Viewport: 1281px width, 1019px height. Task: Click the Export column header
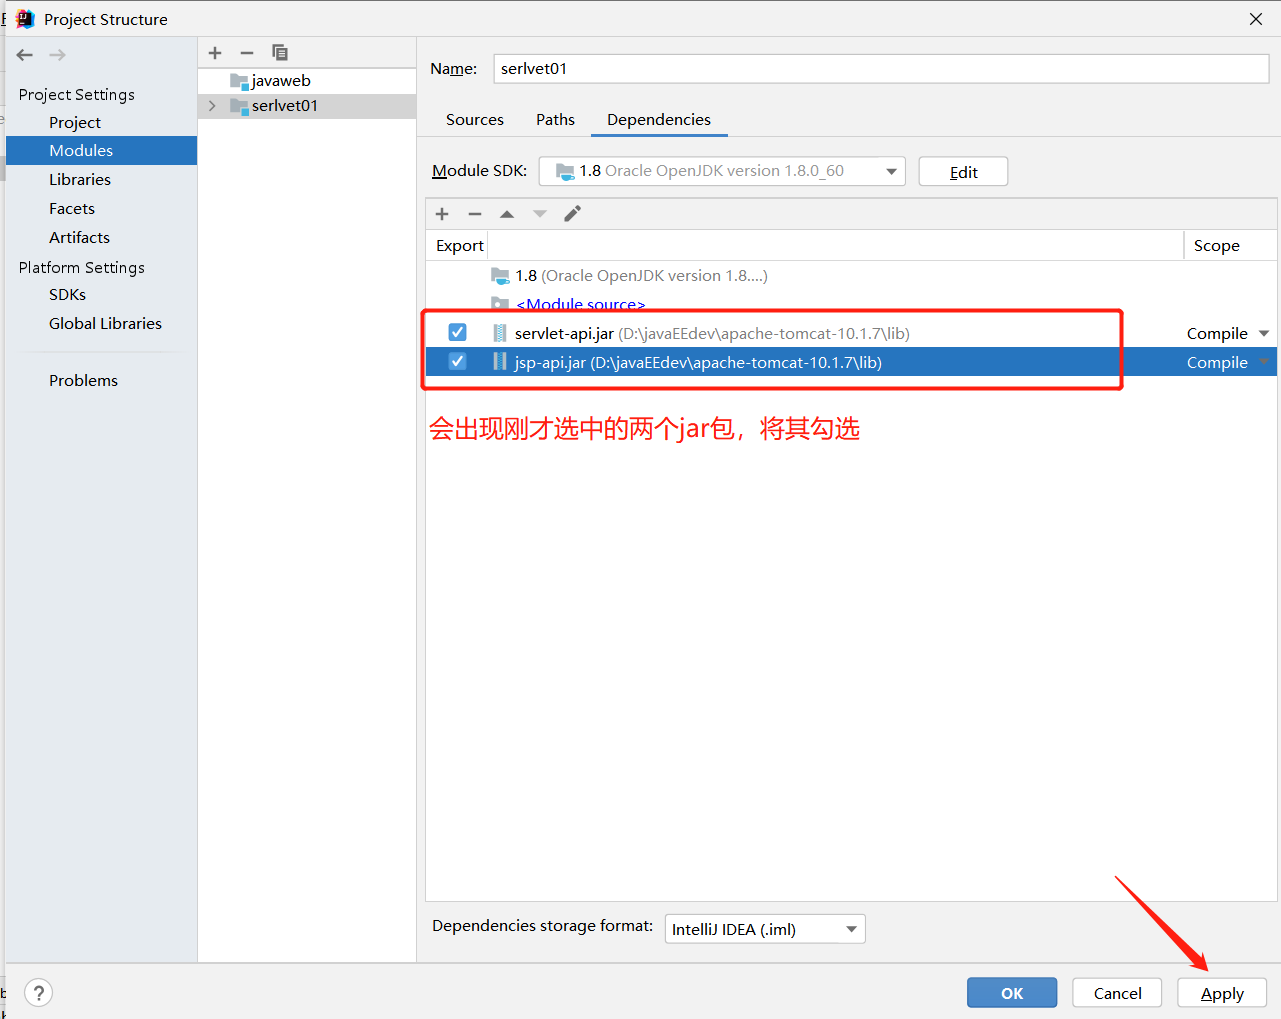459,246
